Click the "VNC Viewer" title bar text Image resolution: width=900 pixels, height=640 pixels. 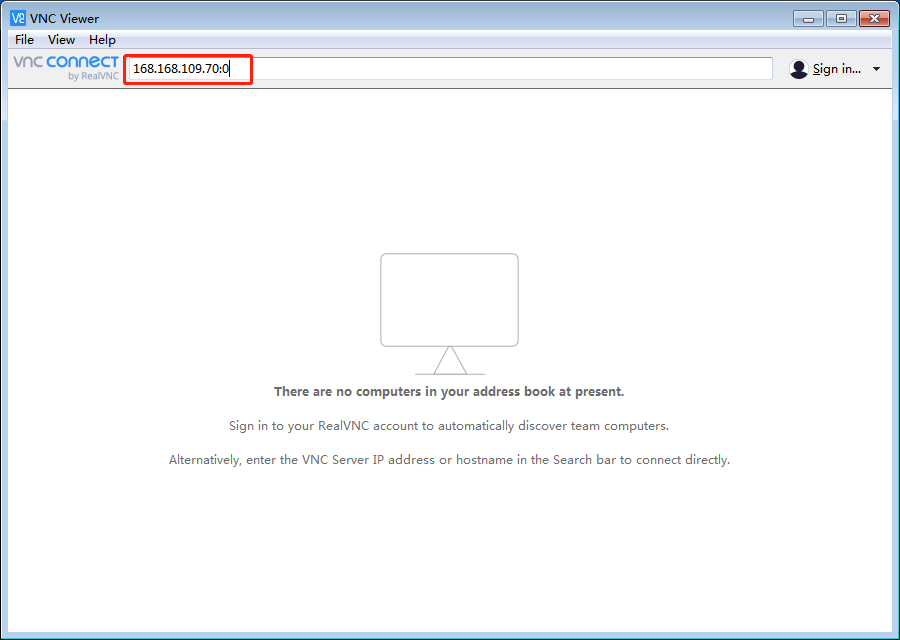pyautogui.click(x=64, y=18)
